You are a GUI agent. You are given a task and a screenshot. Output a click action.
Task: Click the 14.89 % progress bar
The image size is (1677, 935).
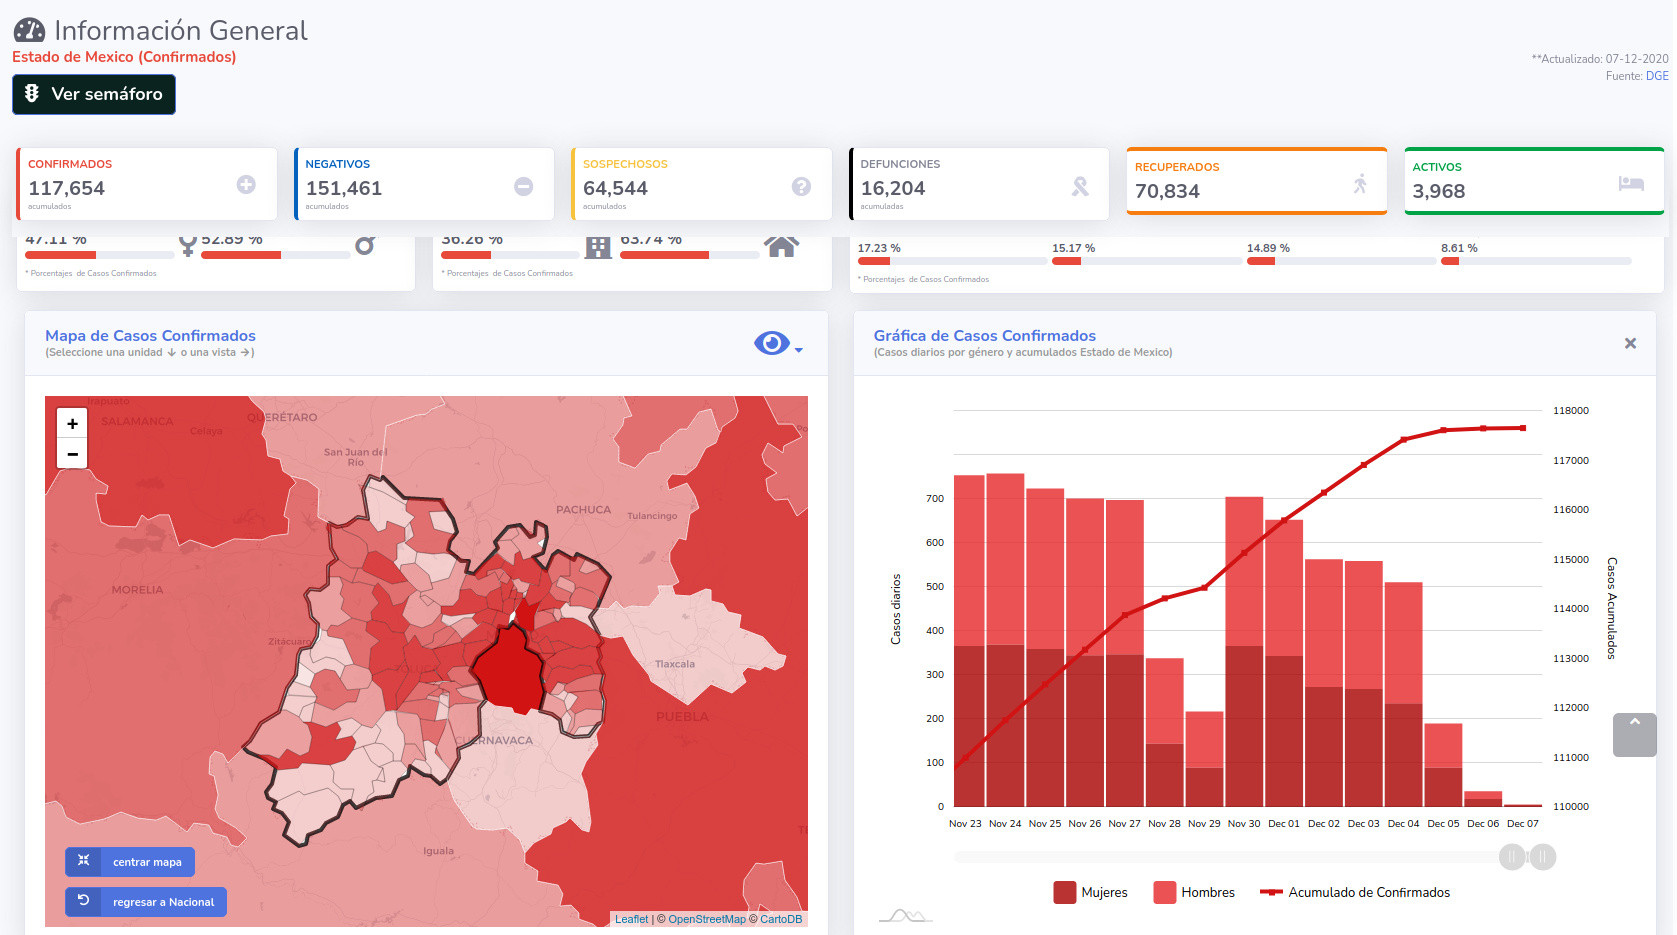click(1342, 261)
